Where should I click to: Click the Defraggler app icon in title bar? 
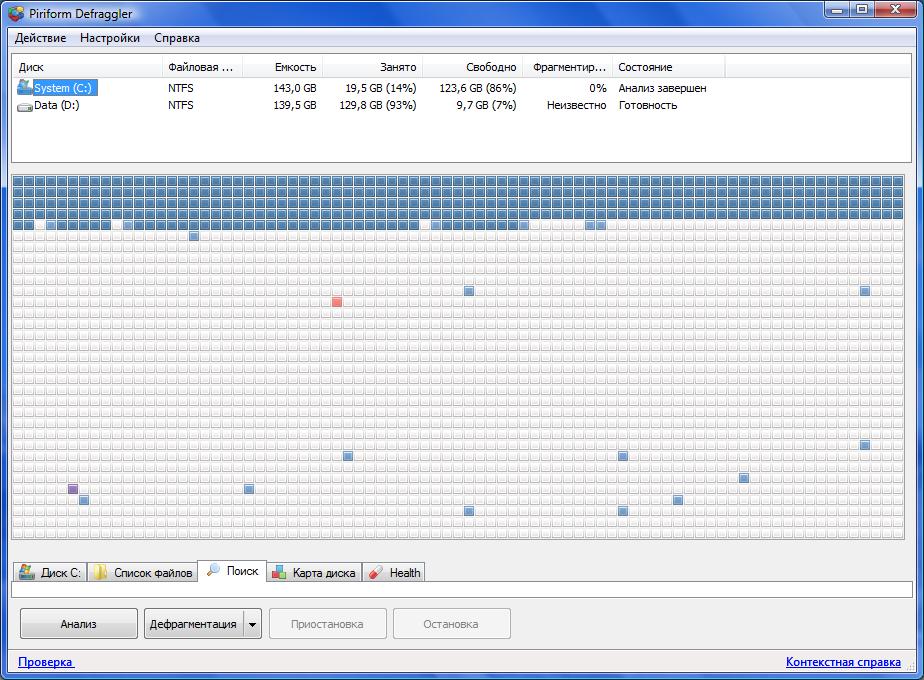click(16, 13)
